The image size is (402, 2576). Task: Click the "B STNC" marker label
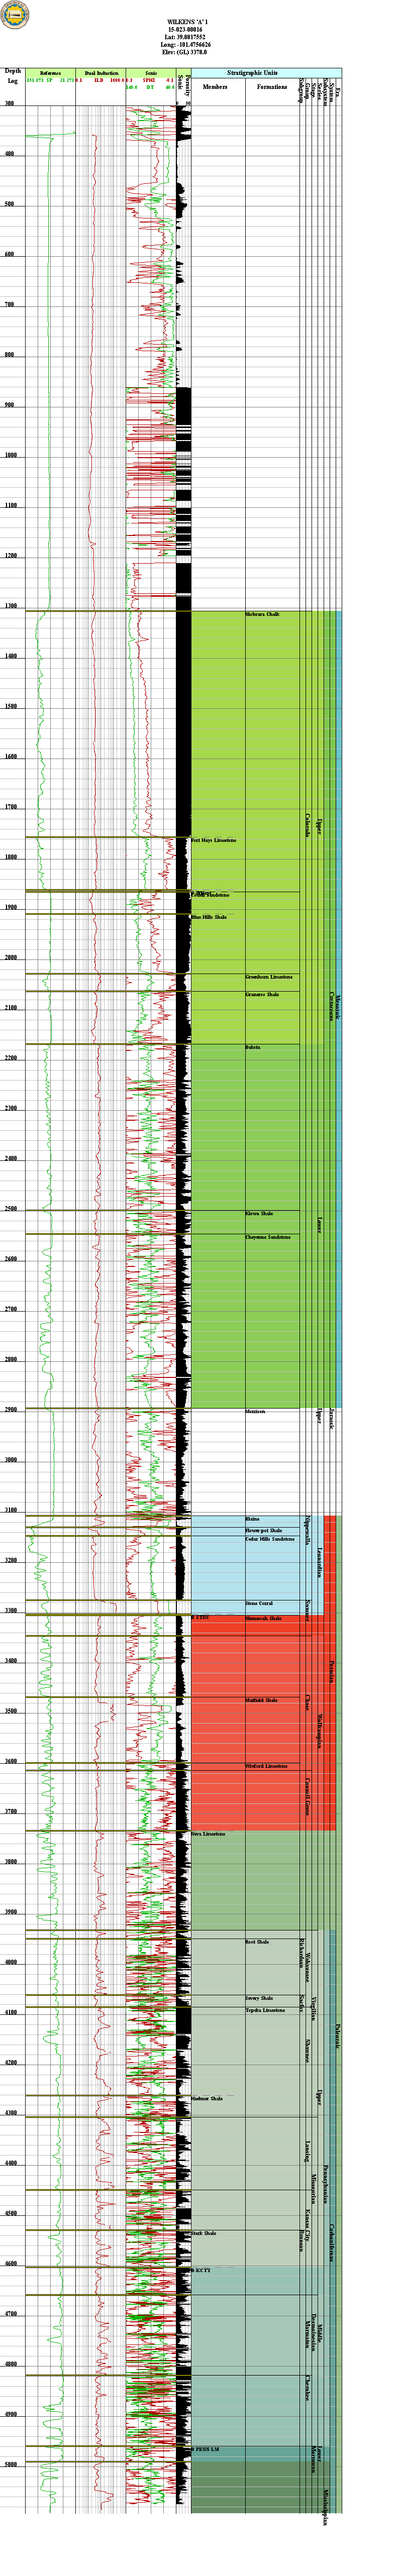(x=199, y=1618)
